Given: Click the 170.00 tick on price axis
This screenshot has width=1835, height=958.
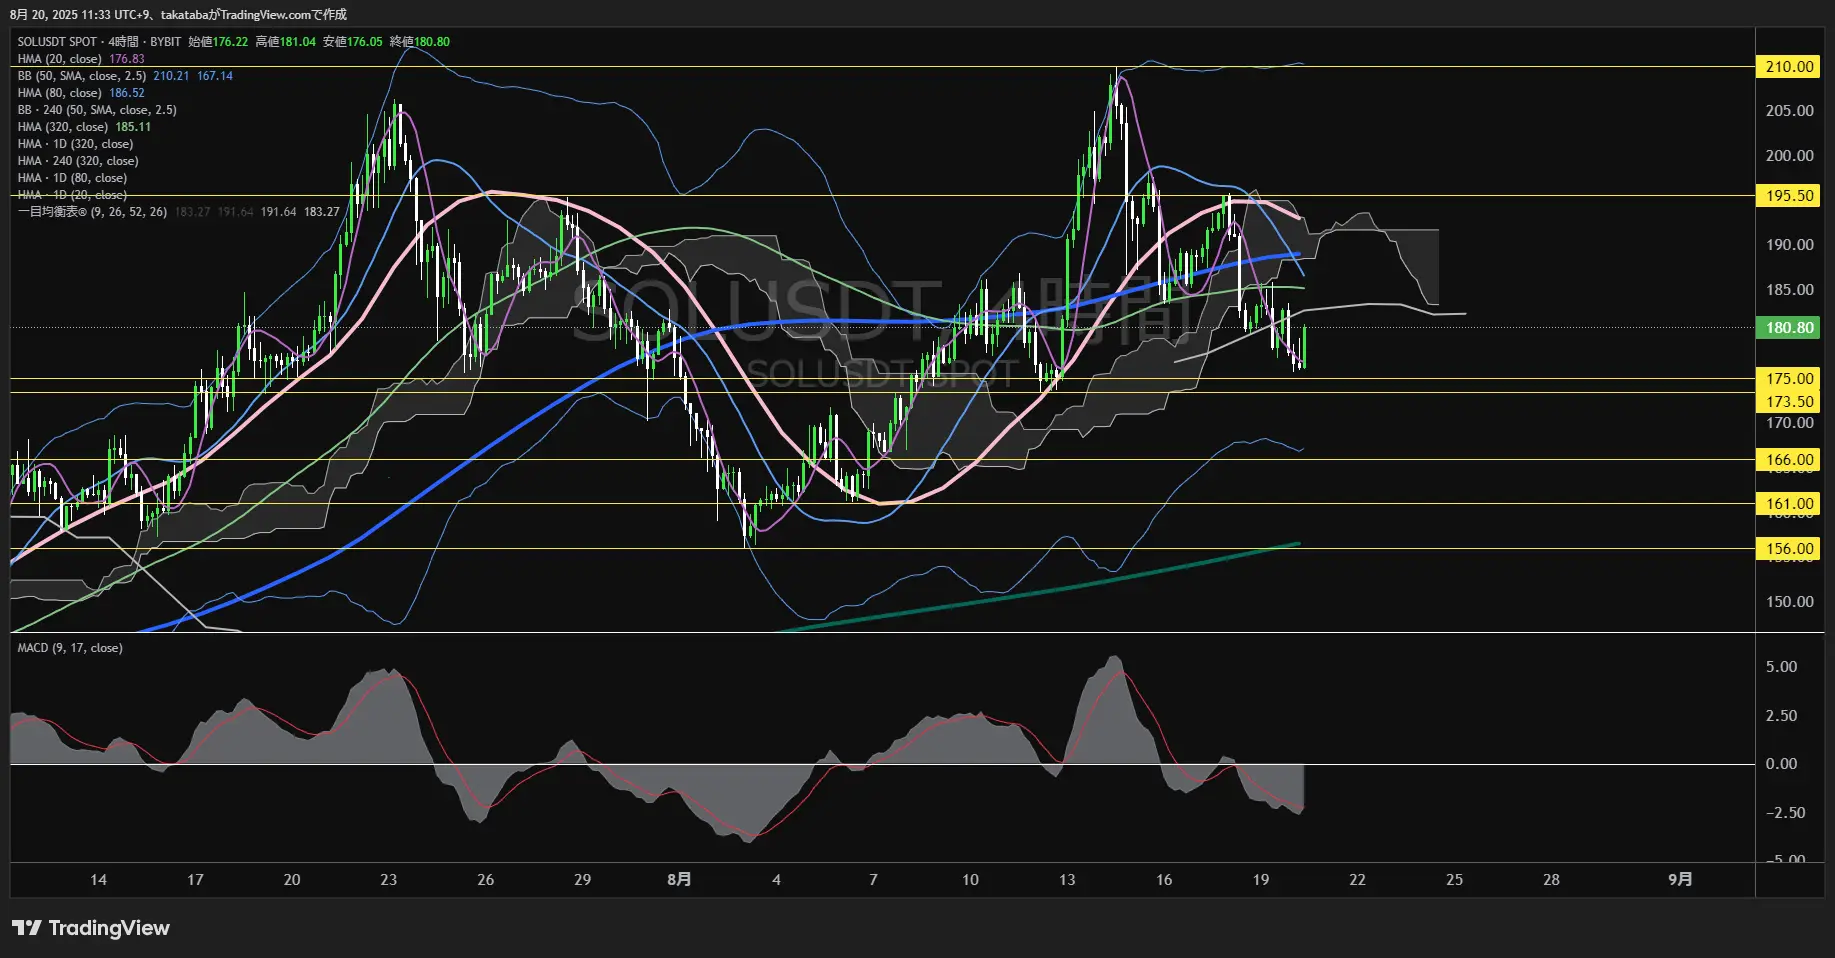Looking at the screenshot, I should point(1789,423).
